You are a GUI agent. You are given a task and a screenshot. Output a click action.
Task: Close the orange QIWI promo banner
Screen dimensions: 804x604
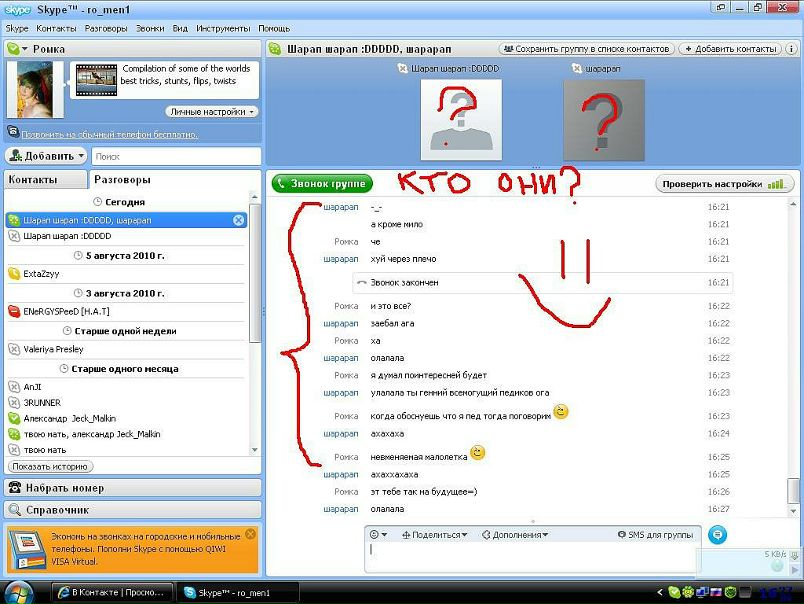point(250,535)
